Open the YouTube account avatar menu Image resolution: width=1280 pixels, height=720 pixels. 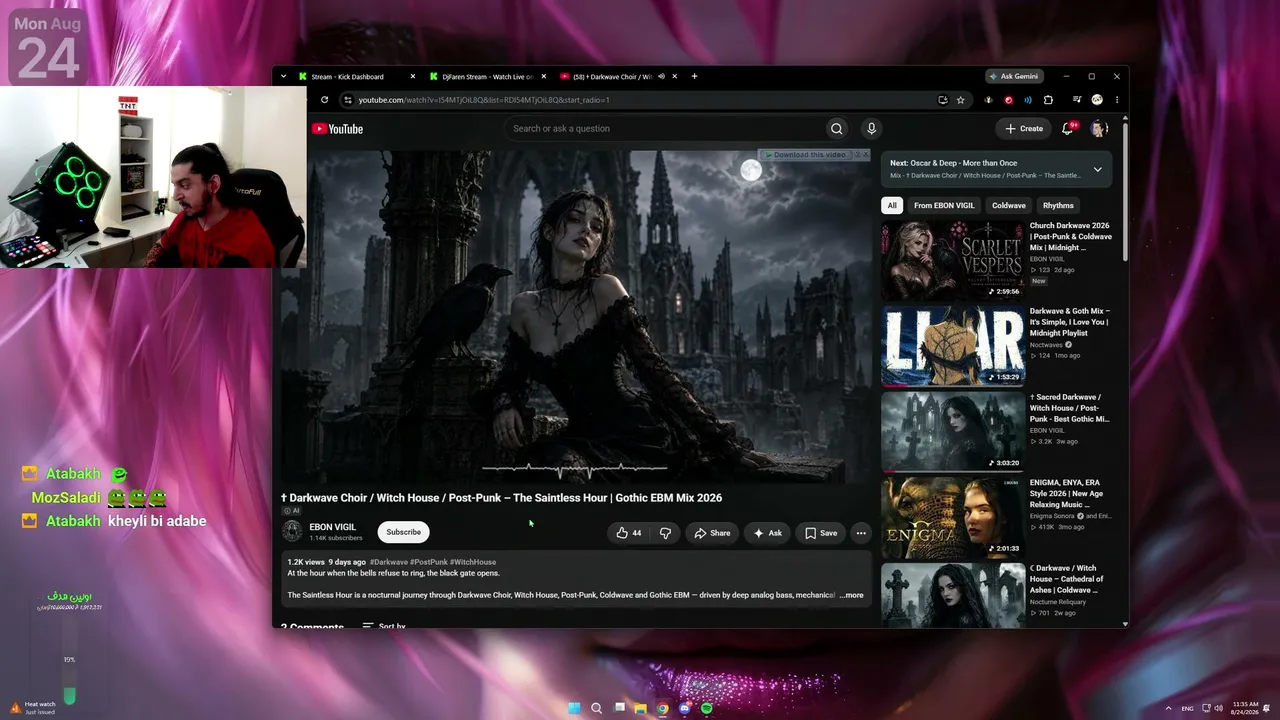tap(1098, 128)
